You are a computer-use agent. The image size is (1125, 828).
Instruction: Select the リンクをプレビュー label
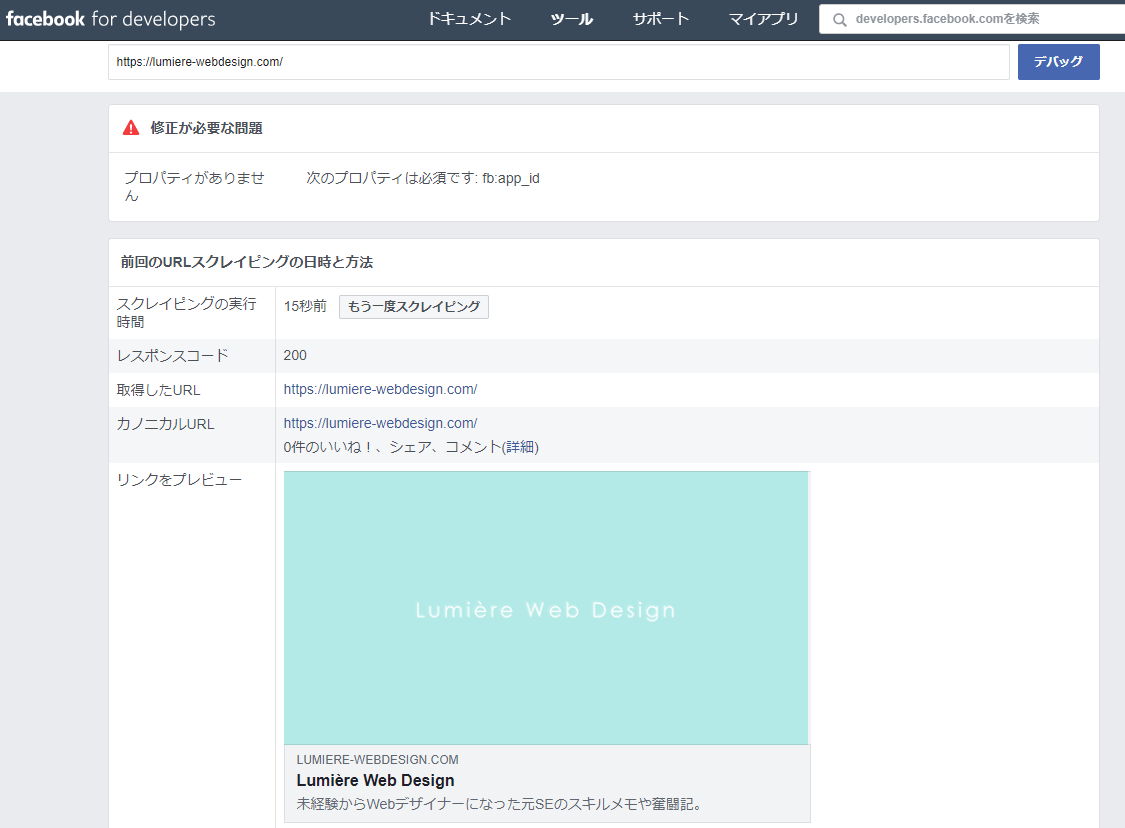pyautogui.click(x=179, y=479)
